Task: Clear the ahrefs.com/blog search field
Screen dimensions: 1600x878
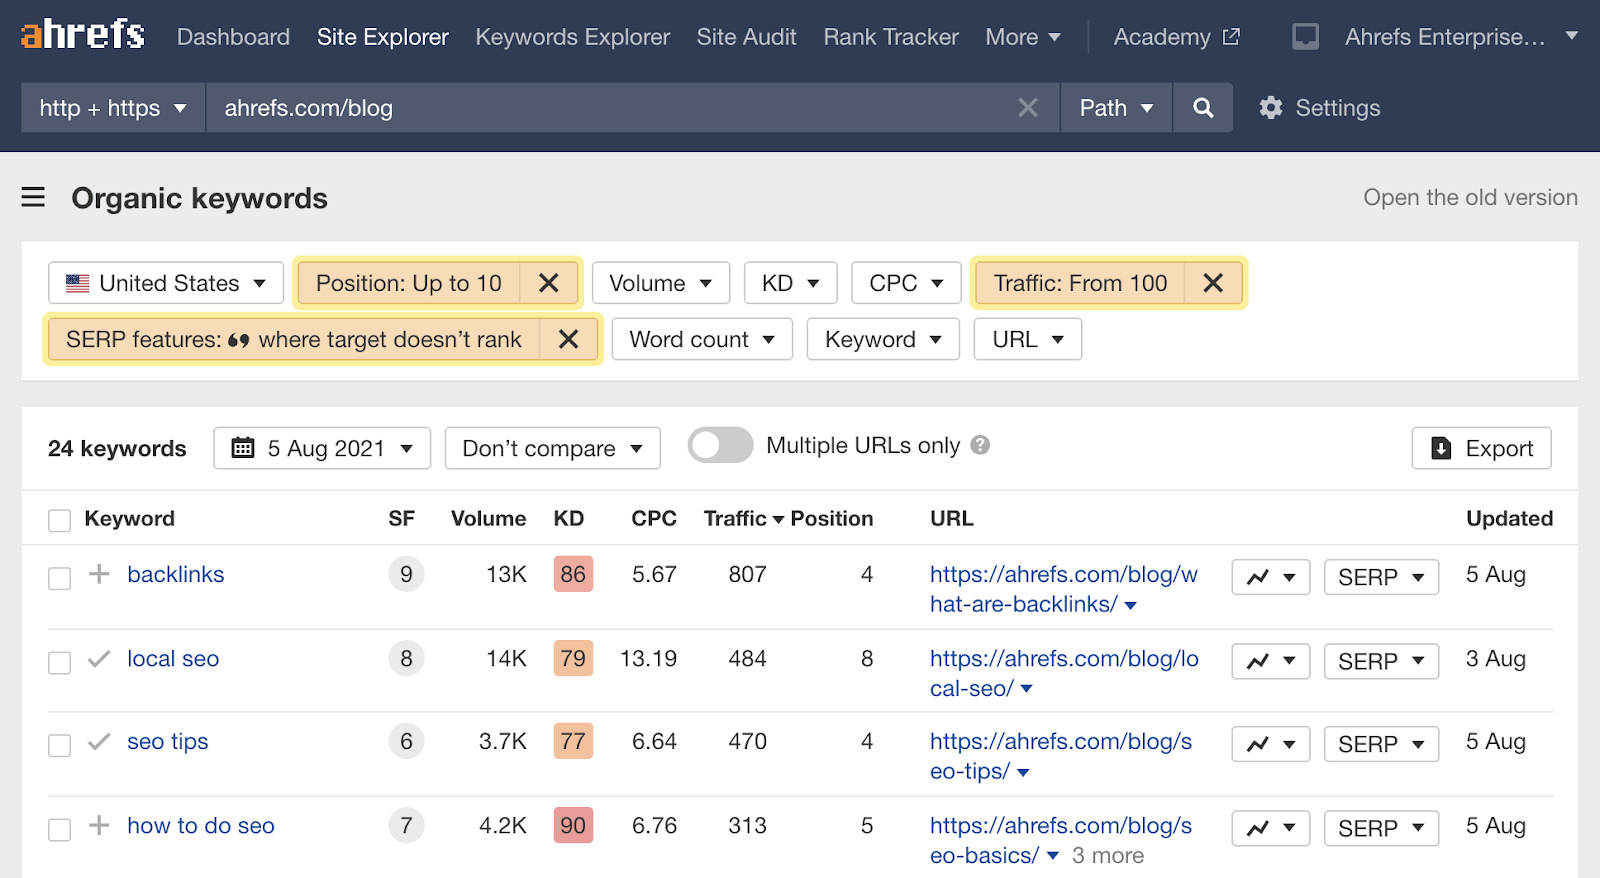Action: pyautogui.click(x=1027, y=108)
